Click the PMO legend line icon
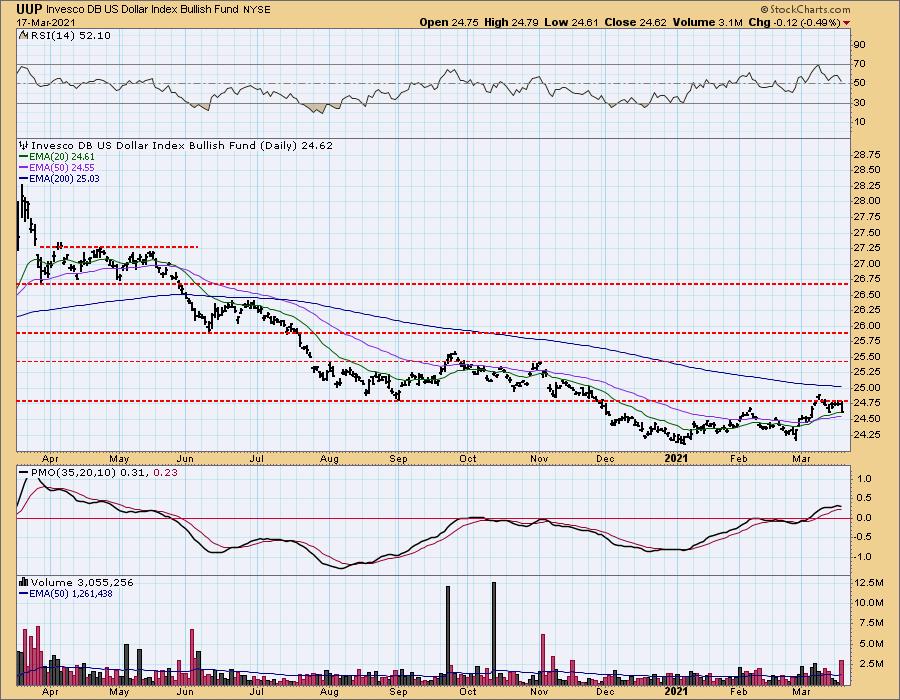This screenshot has height=700, width=900. tap(24, 473)
